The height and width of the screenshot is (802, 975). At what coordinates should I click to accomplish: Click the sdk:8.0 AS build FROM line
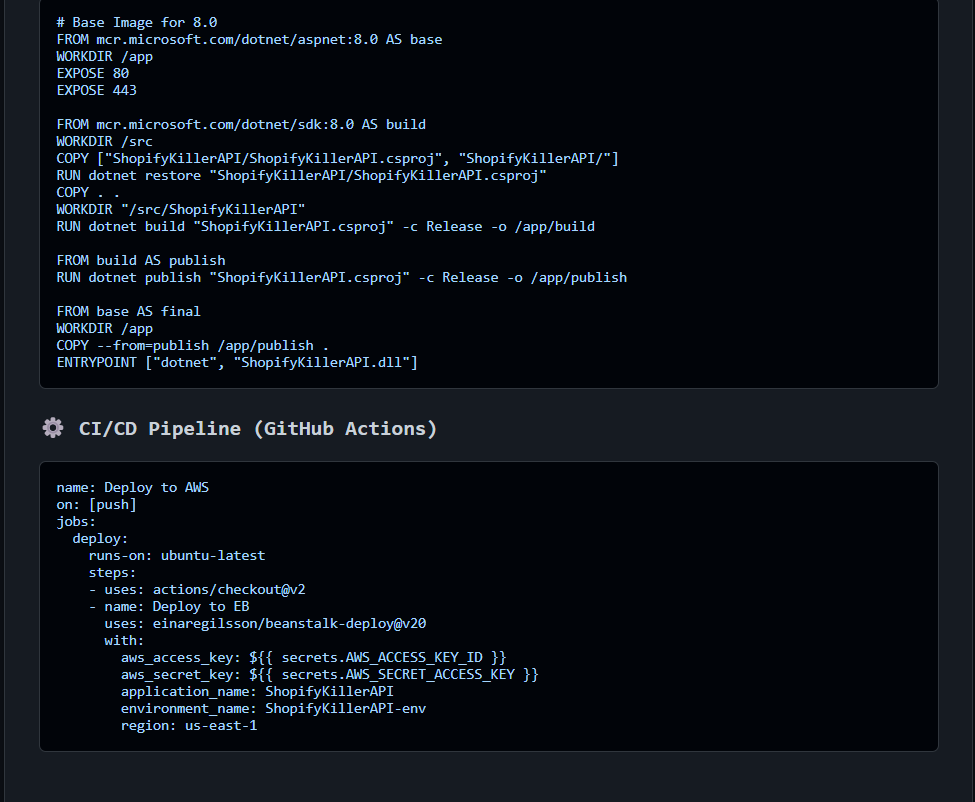(241, 124)
